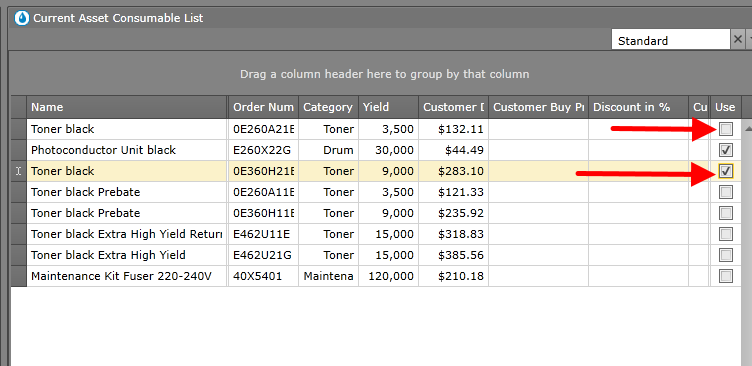This screenshot has width=752, height=366.
Task: Check Use for Toner black Prebate $121.33
Action: click(x=726, y=192)
